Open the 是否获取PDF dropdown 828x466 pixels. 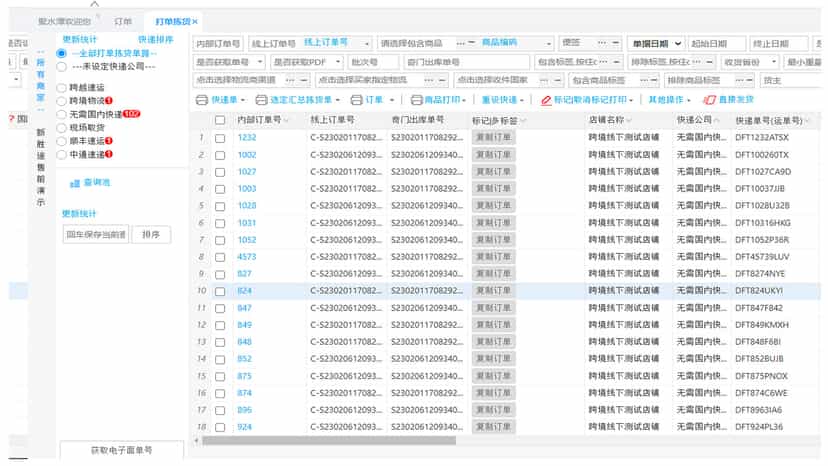[338, 62]
